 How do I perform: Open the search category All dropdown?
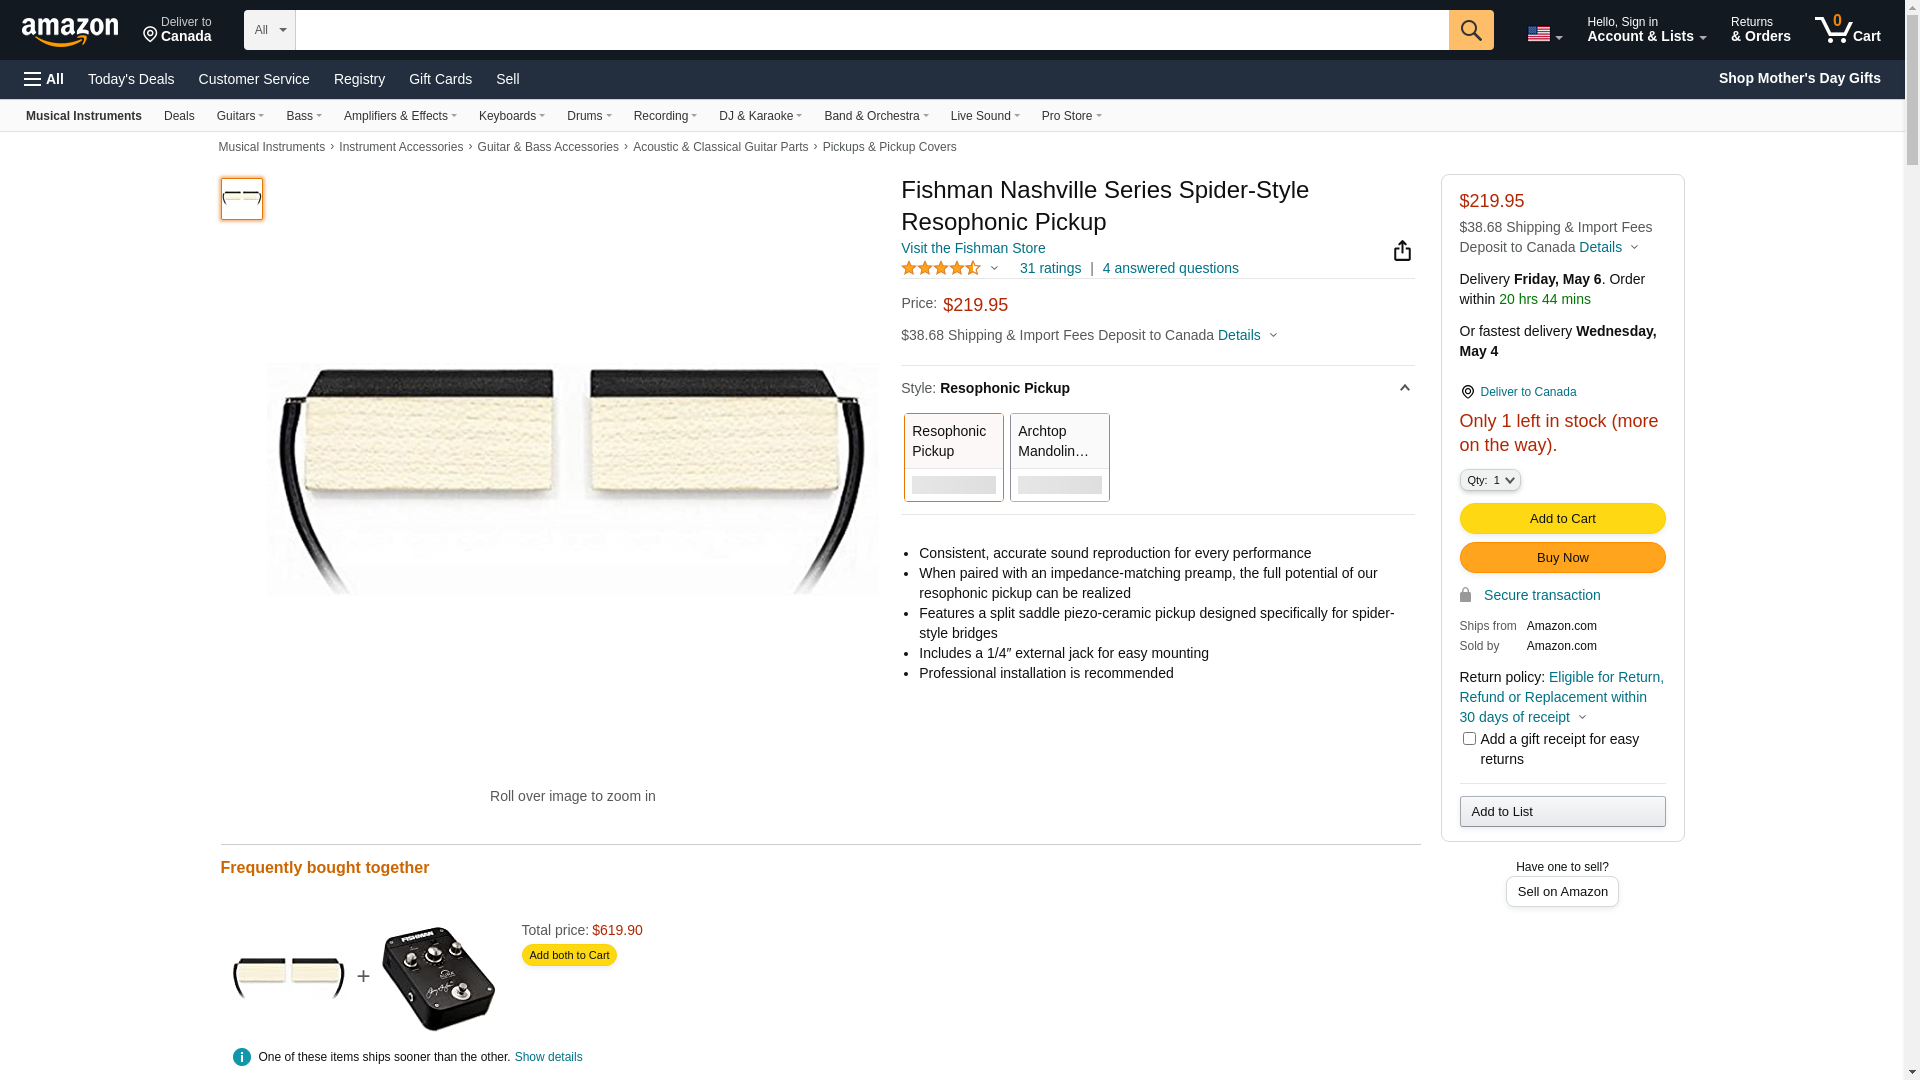click(x=269, y=30)
